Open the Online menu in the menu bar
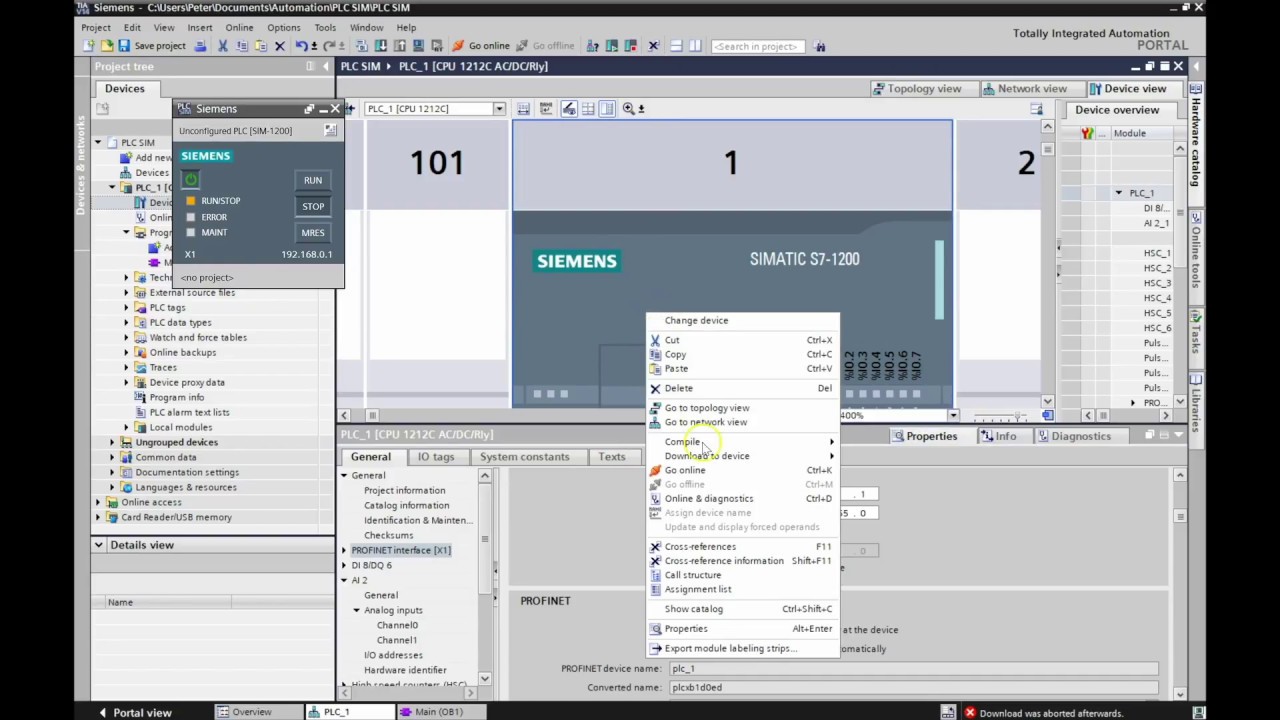Screen dimensions: 1280x720 pos(239,28)
